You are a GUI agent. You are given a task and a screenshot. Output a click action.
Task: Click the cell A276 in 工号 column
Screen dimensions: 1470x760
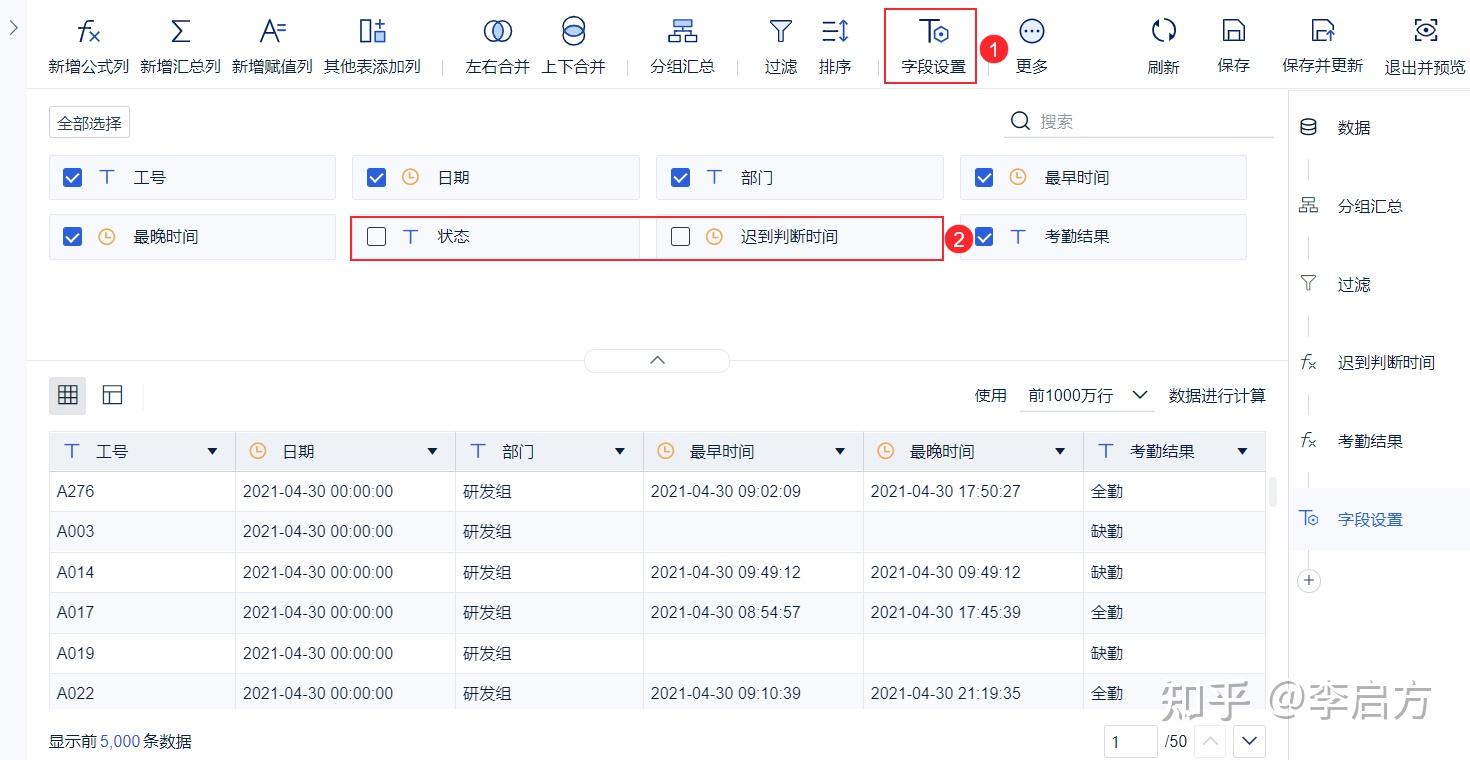click(x=142, y=492)
